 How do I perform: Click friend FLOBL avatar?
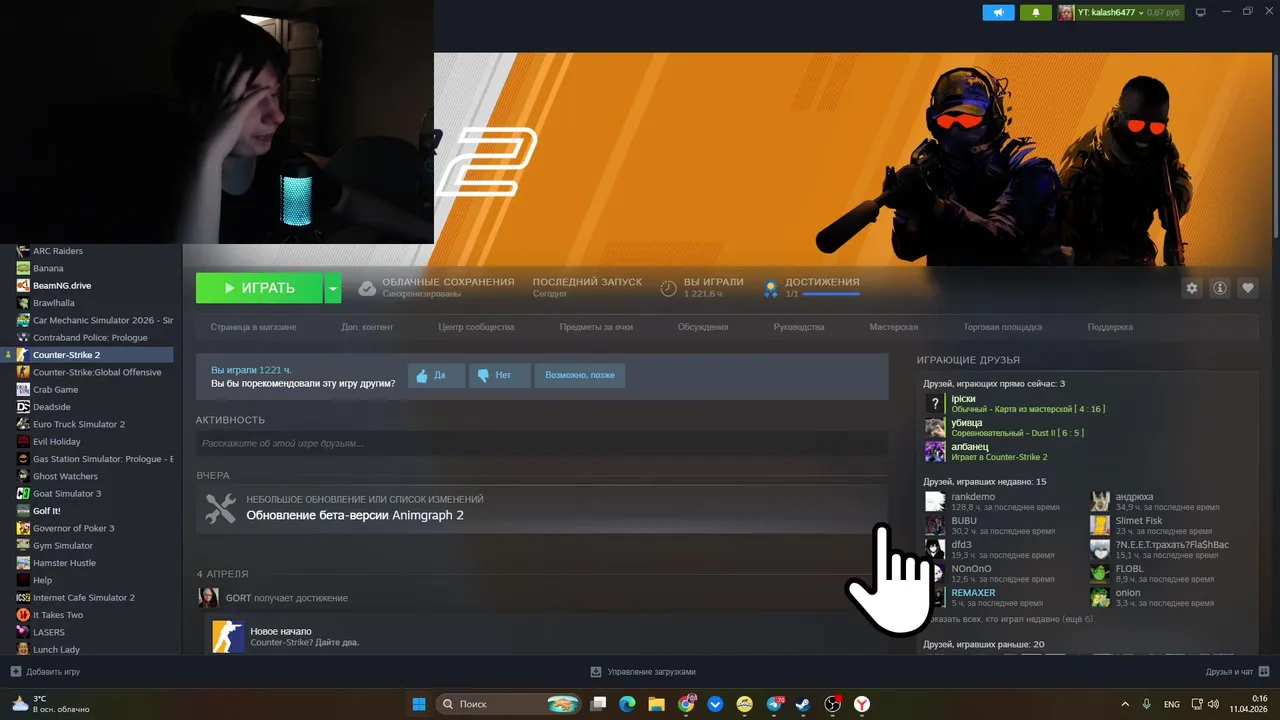[x=1100, y=573]
